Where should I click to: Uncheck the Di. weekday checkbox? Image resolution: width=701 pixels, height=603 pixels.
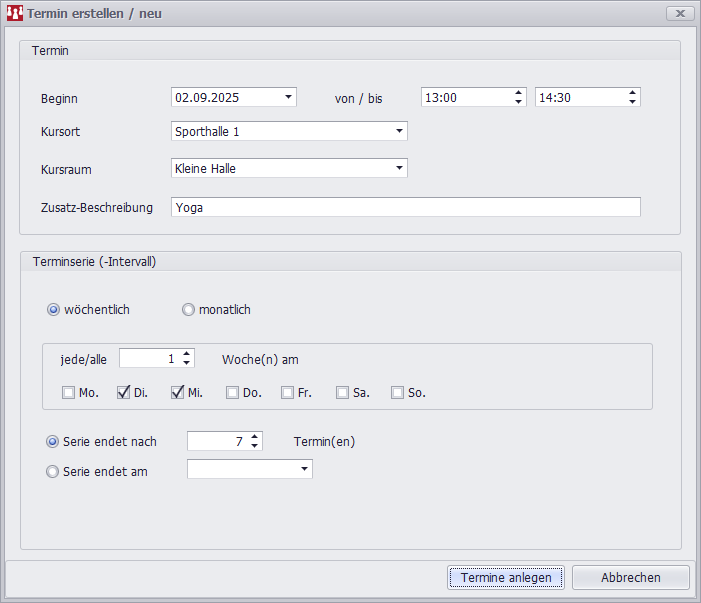pyautogui.click(x=124, y=393)
